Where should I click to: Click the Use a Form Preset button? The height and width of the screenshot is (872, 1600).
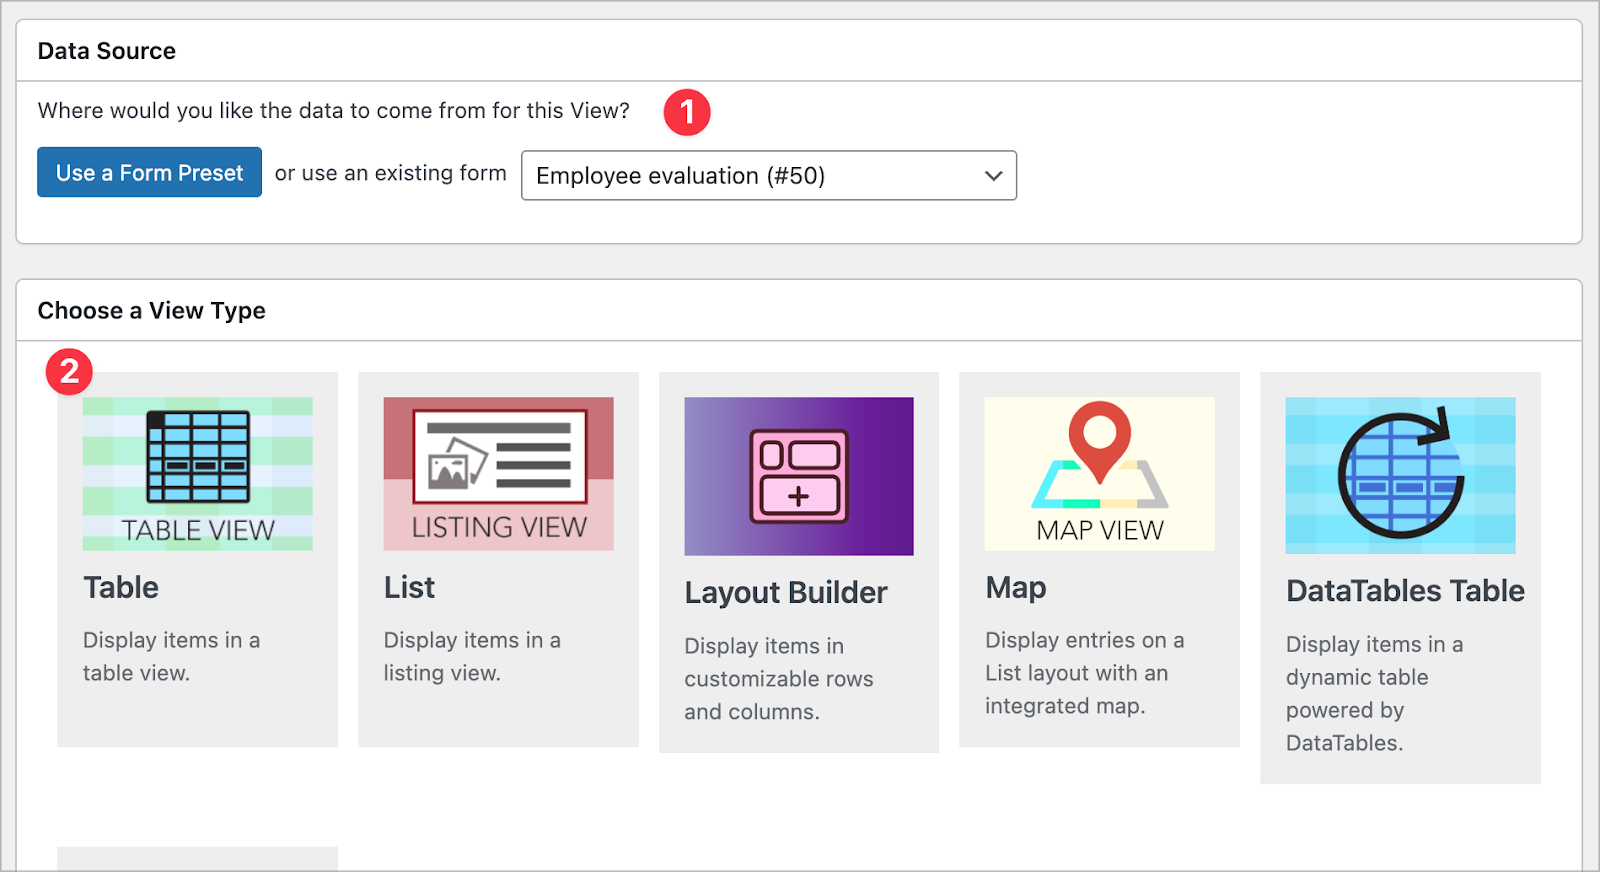tap(150, 172)
